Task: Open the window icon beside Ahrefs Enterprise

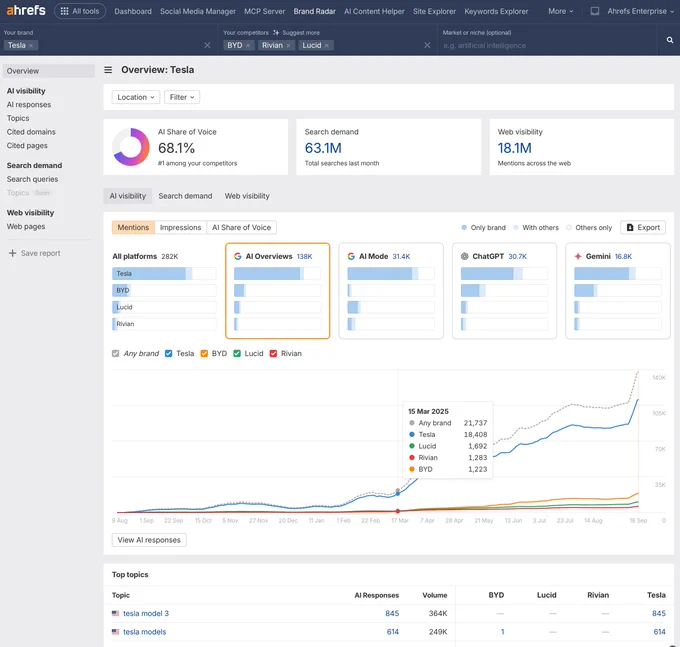Action: point(595,11)
